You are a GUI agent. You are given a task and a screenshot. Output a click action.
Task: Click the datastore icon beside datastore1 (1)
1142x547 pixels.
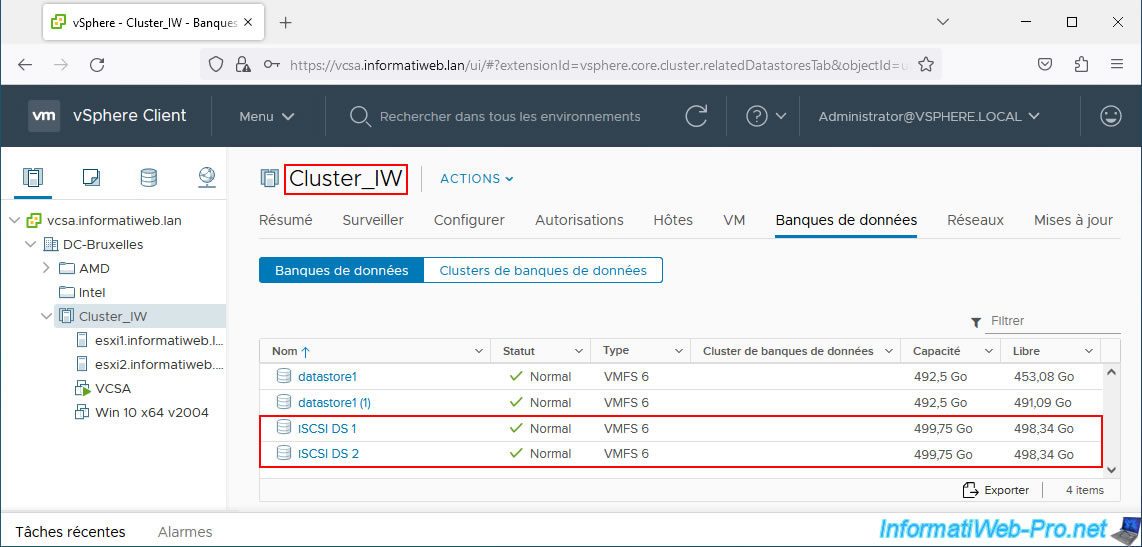pos(284,402)
